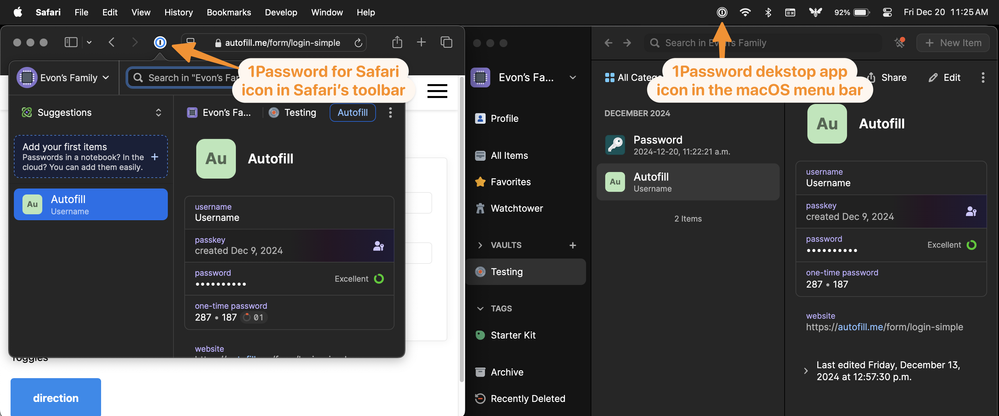Copy one-time password 287 187 in extension
The image size is (999, 416).
[289, 312]
